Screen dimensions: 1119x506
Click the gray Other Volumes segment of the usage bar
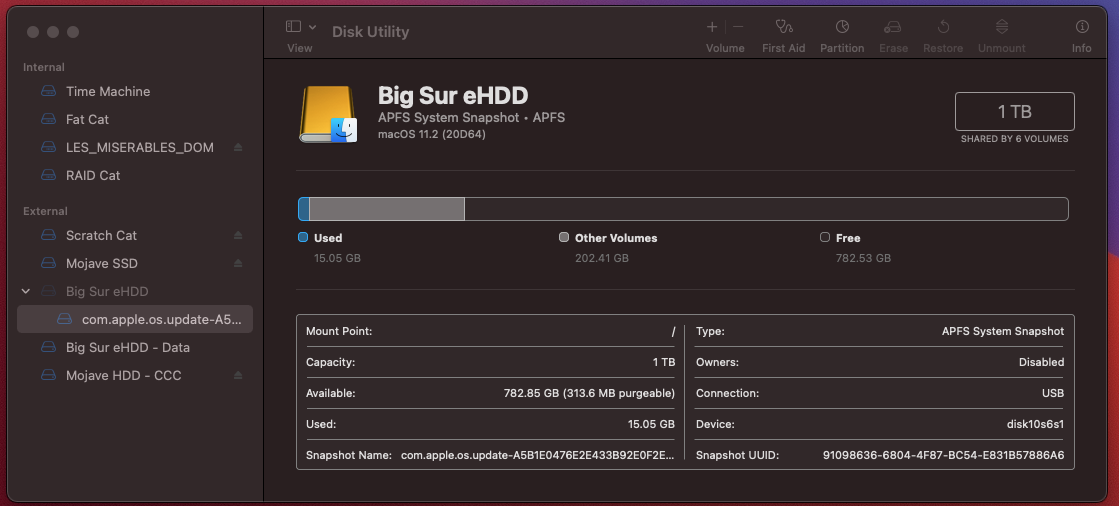387,209
